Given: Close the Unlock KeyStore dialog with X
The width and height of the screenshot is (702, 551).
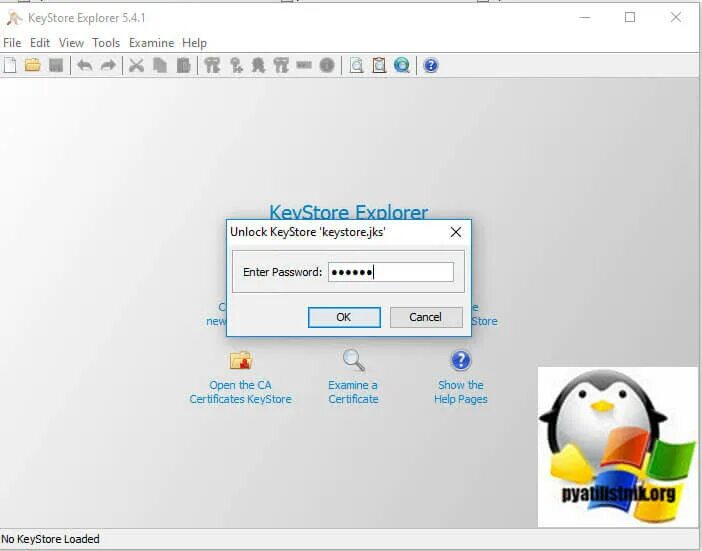Looking at the screenshot, I should click(x=456, y=232).
